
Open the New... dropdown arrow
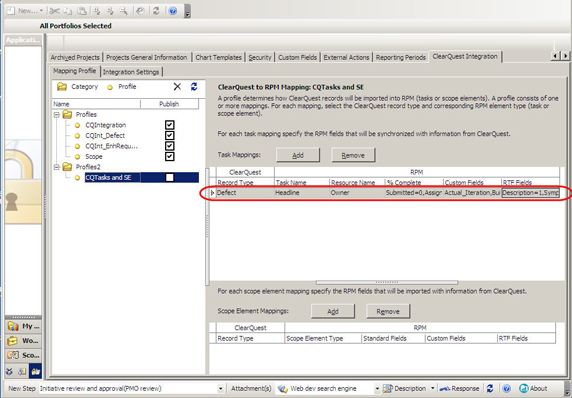pos(41,11)
